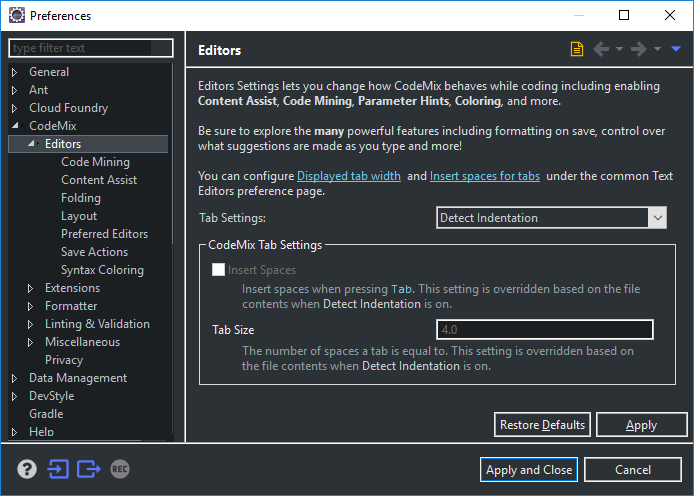Click the filter text search field
The width and height of the screenshot is (694, 496).
[90, 48]
